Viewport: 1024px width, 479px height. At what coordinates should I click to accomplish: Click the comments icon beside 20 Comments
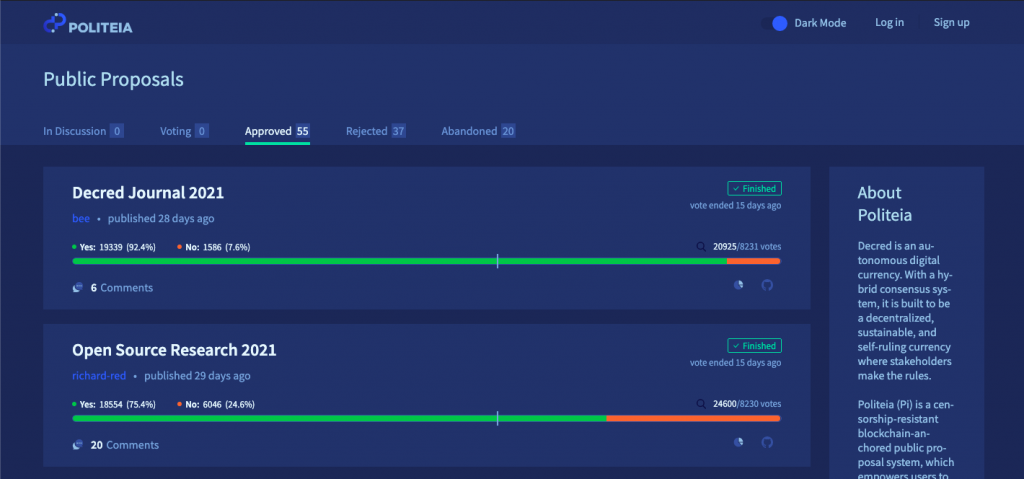point(78,445)
